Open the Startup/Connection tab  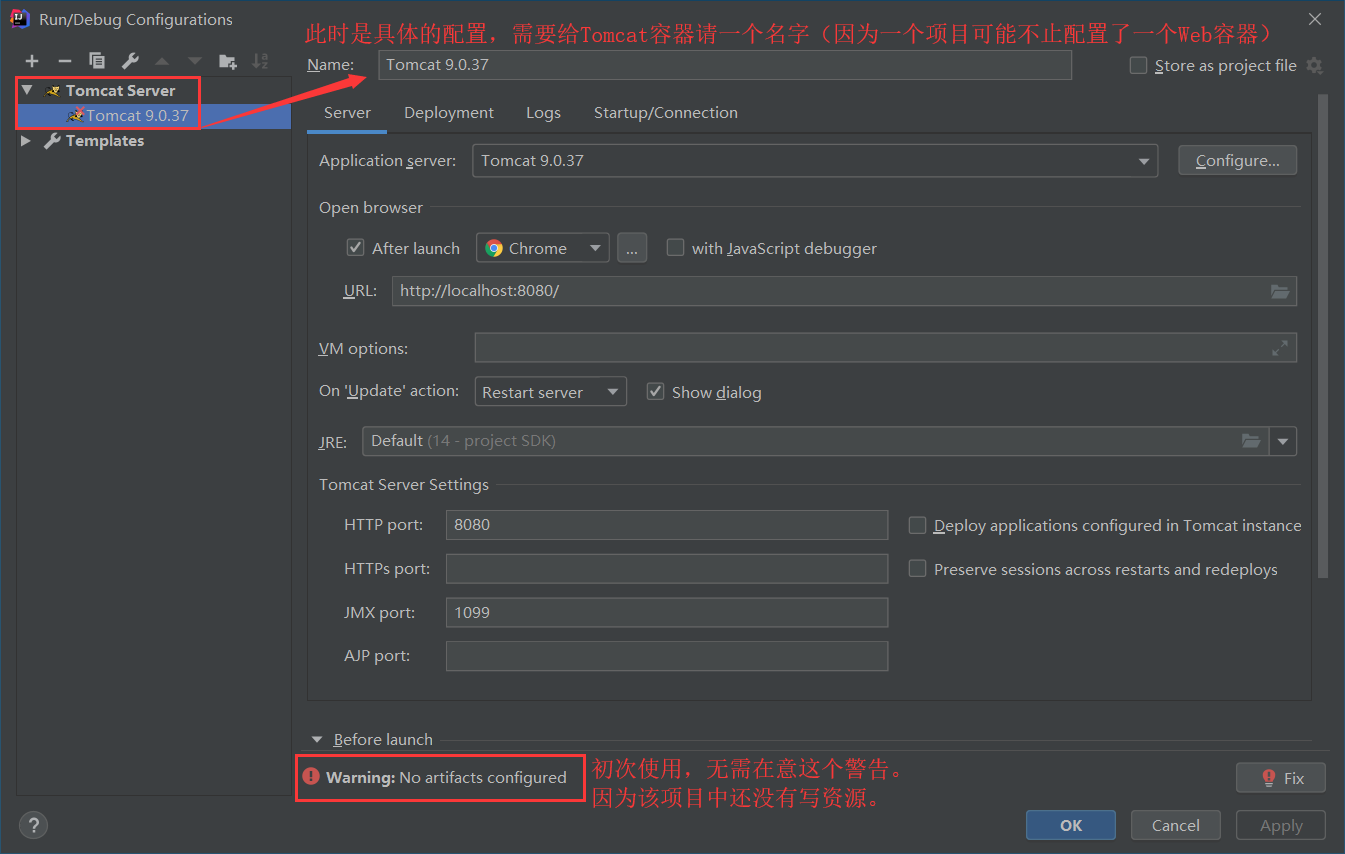pos(666,113)
